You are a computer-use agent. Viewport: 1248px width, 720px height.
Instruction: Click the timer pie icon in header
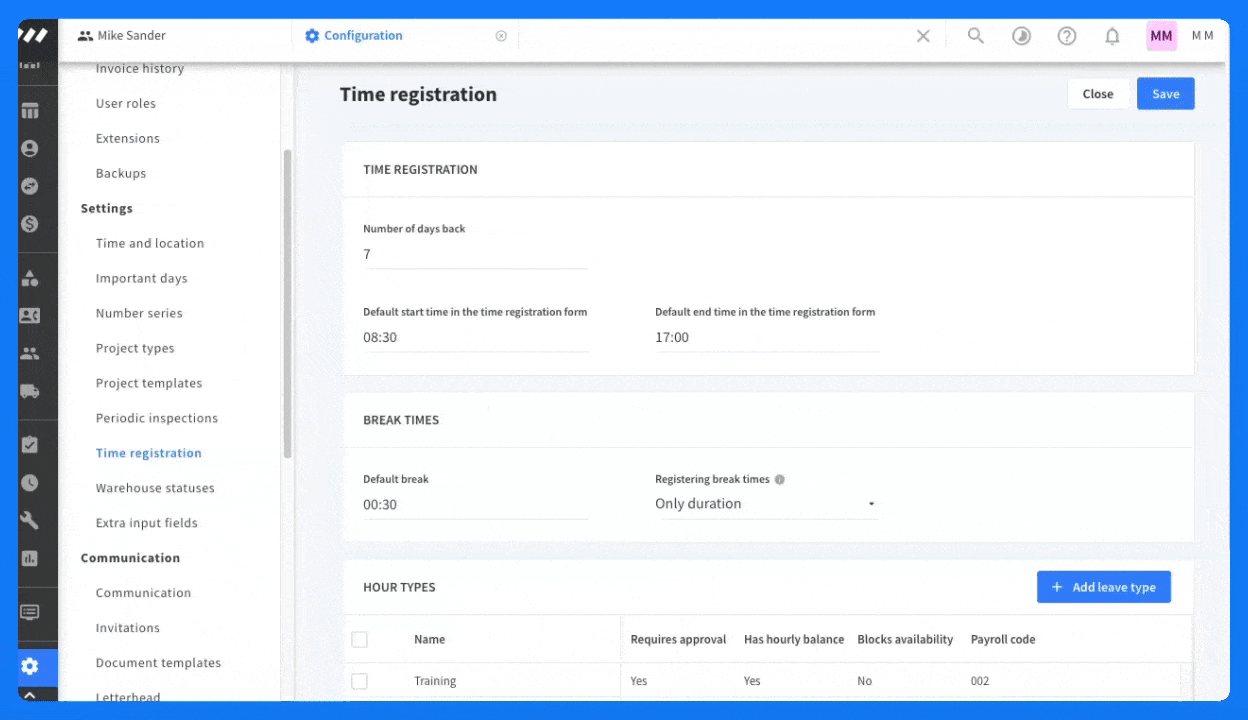tap(1021, 36)
